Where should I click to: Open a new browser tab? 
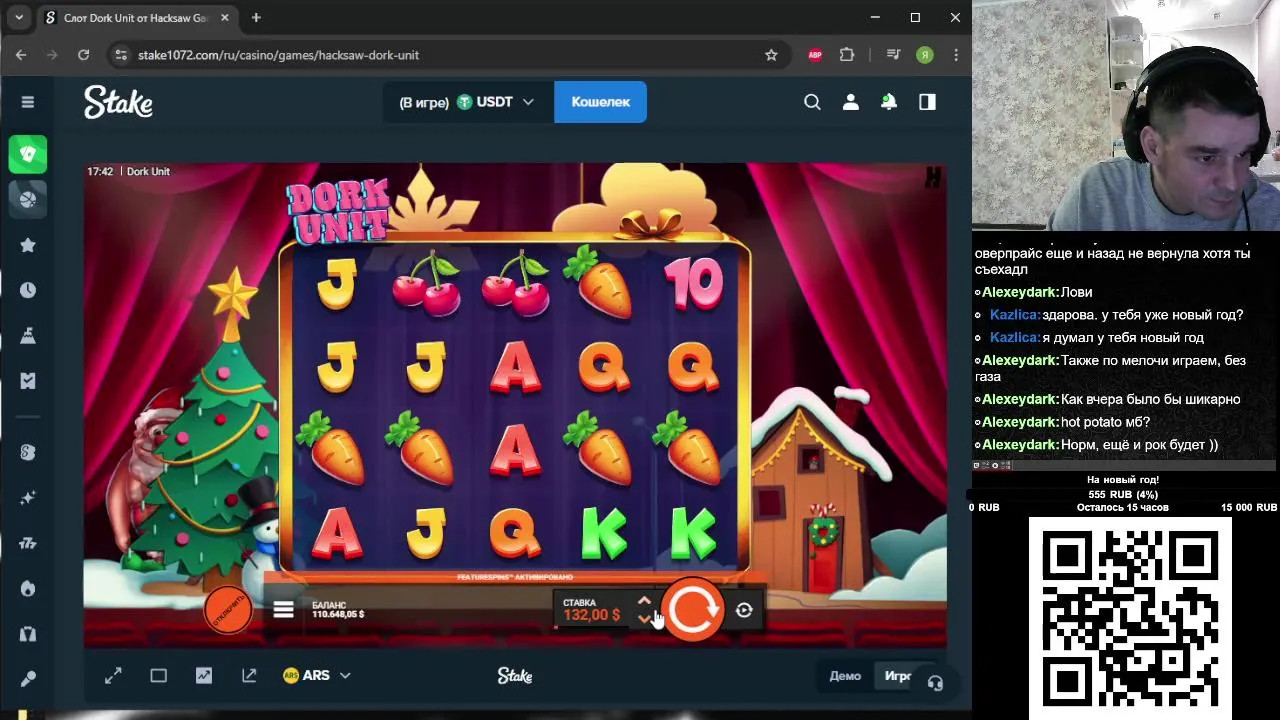[x=256, y=18]
